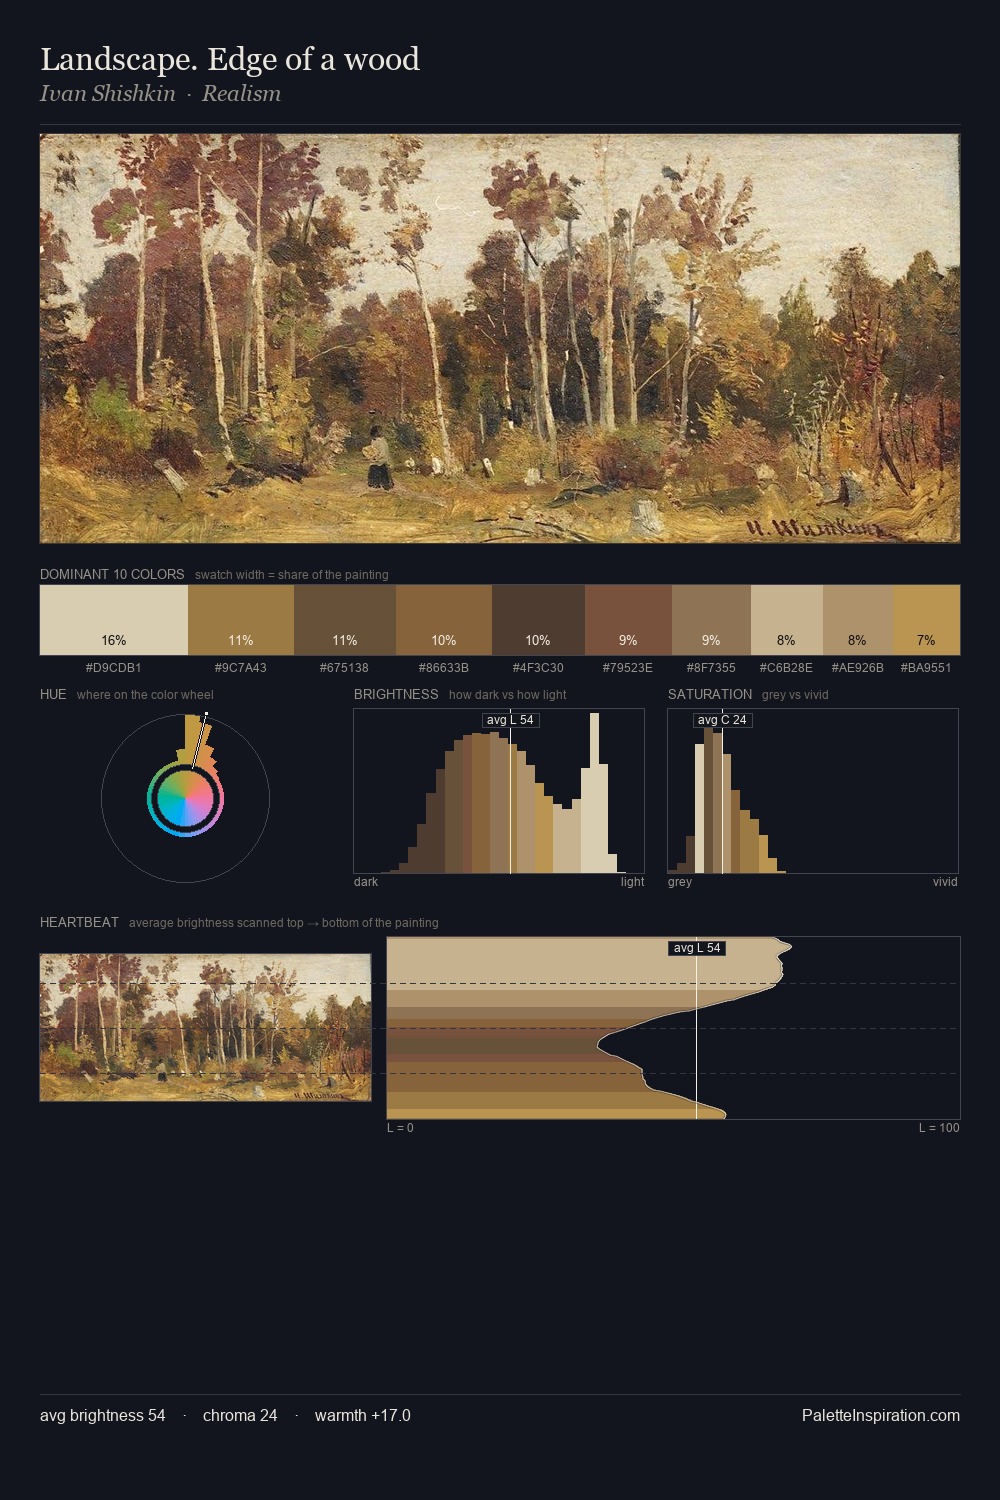
Task: Click the 'vivid' saturation axis label
Action: [945, 882]
